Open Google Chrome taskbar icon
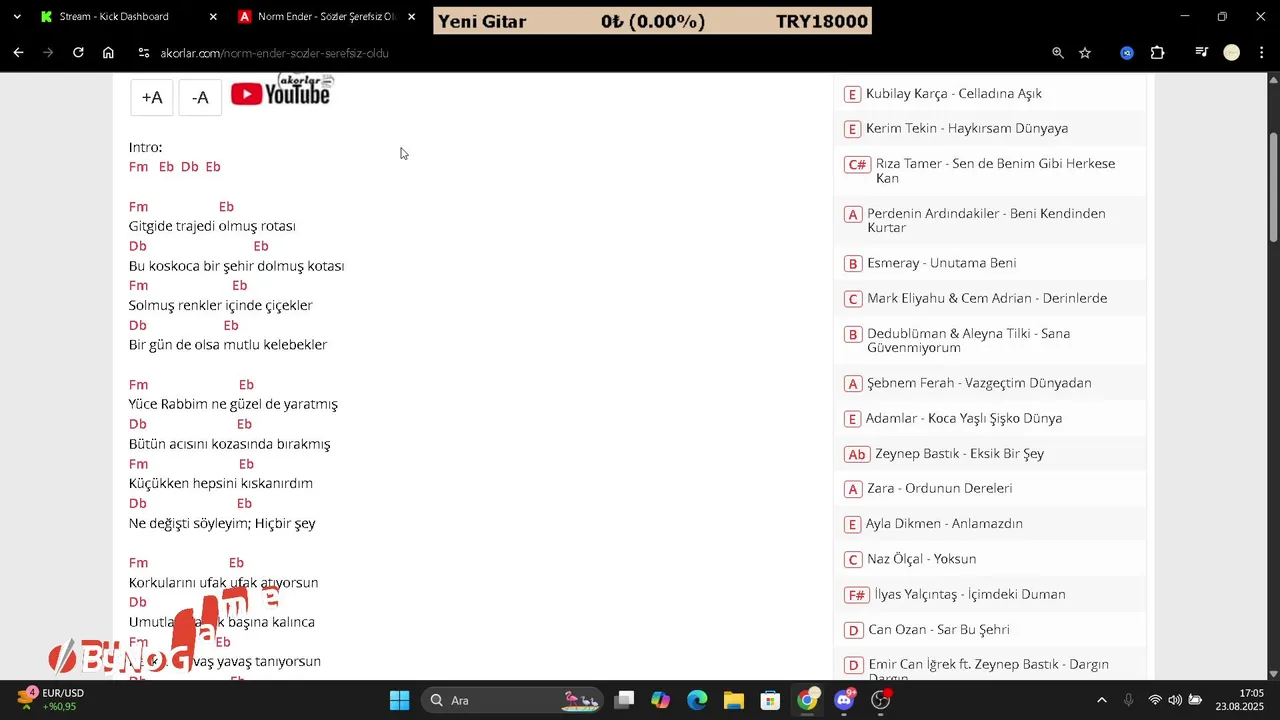The width and height of the screenshot is (1280, 720). click(x=807, y=700)
